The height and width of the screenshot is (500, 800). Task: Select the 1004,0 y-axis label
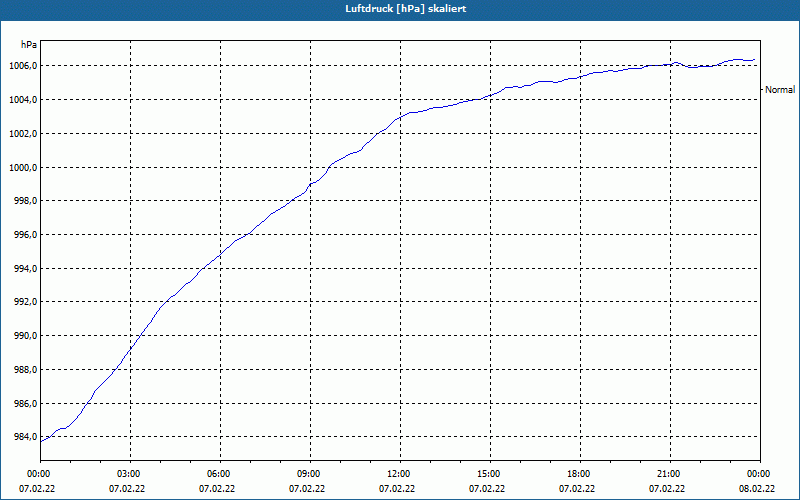pyautogui.click(x=23, y=99)
